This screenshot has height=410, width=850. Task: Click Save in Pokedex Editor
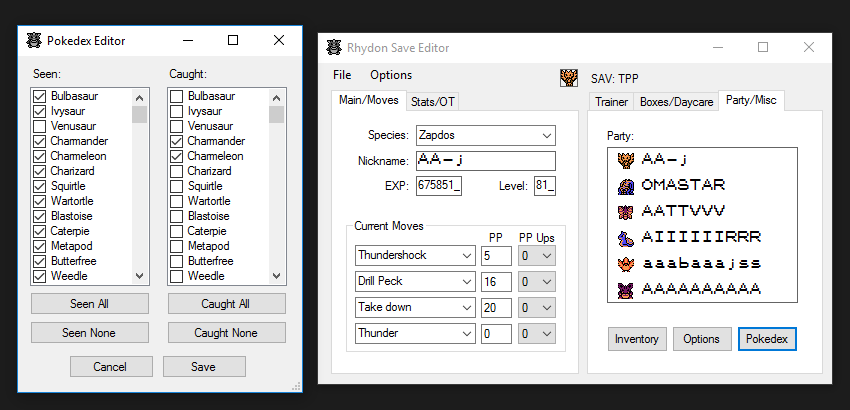point(204,367)
